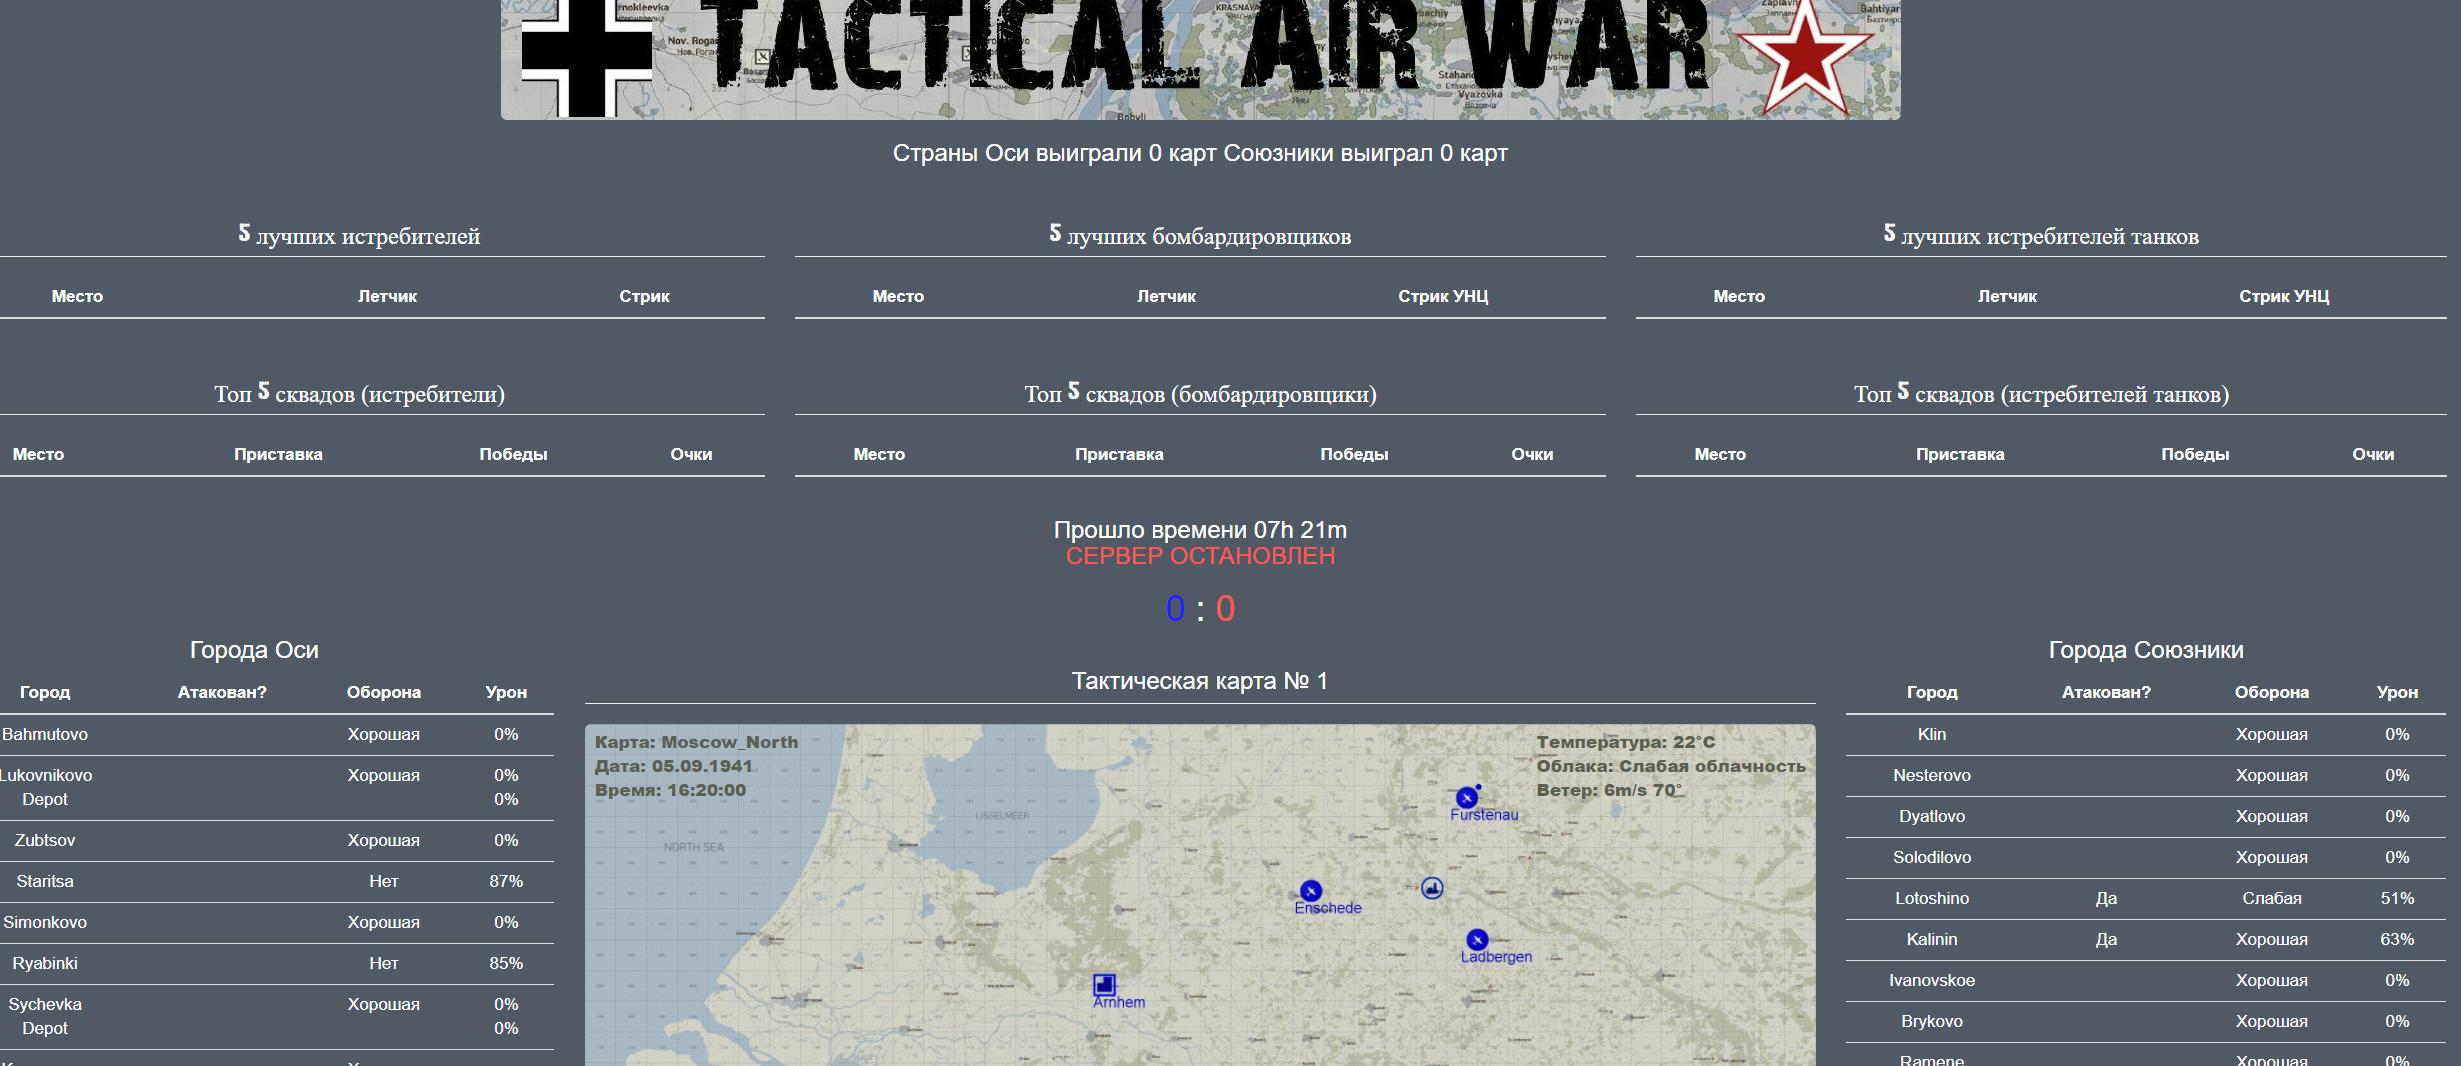Click the red "СЕРВЕР ОСТАНОВЛЕН" status
The image size is (2461, 1066).
1200,556
